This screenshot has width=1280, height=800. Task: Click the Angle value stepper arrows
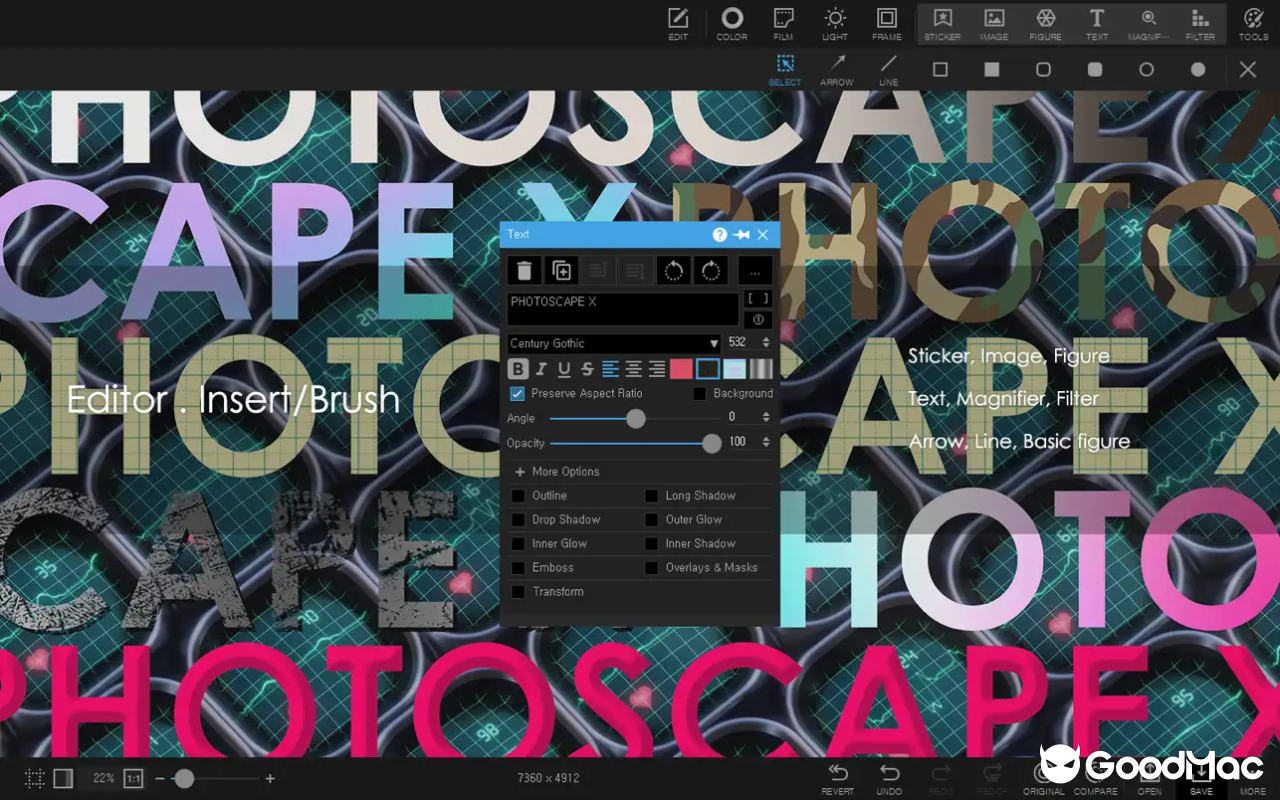click(766, 418)
